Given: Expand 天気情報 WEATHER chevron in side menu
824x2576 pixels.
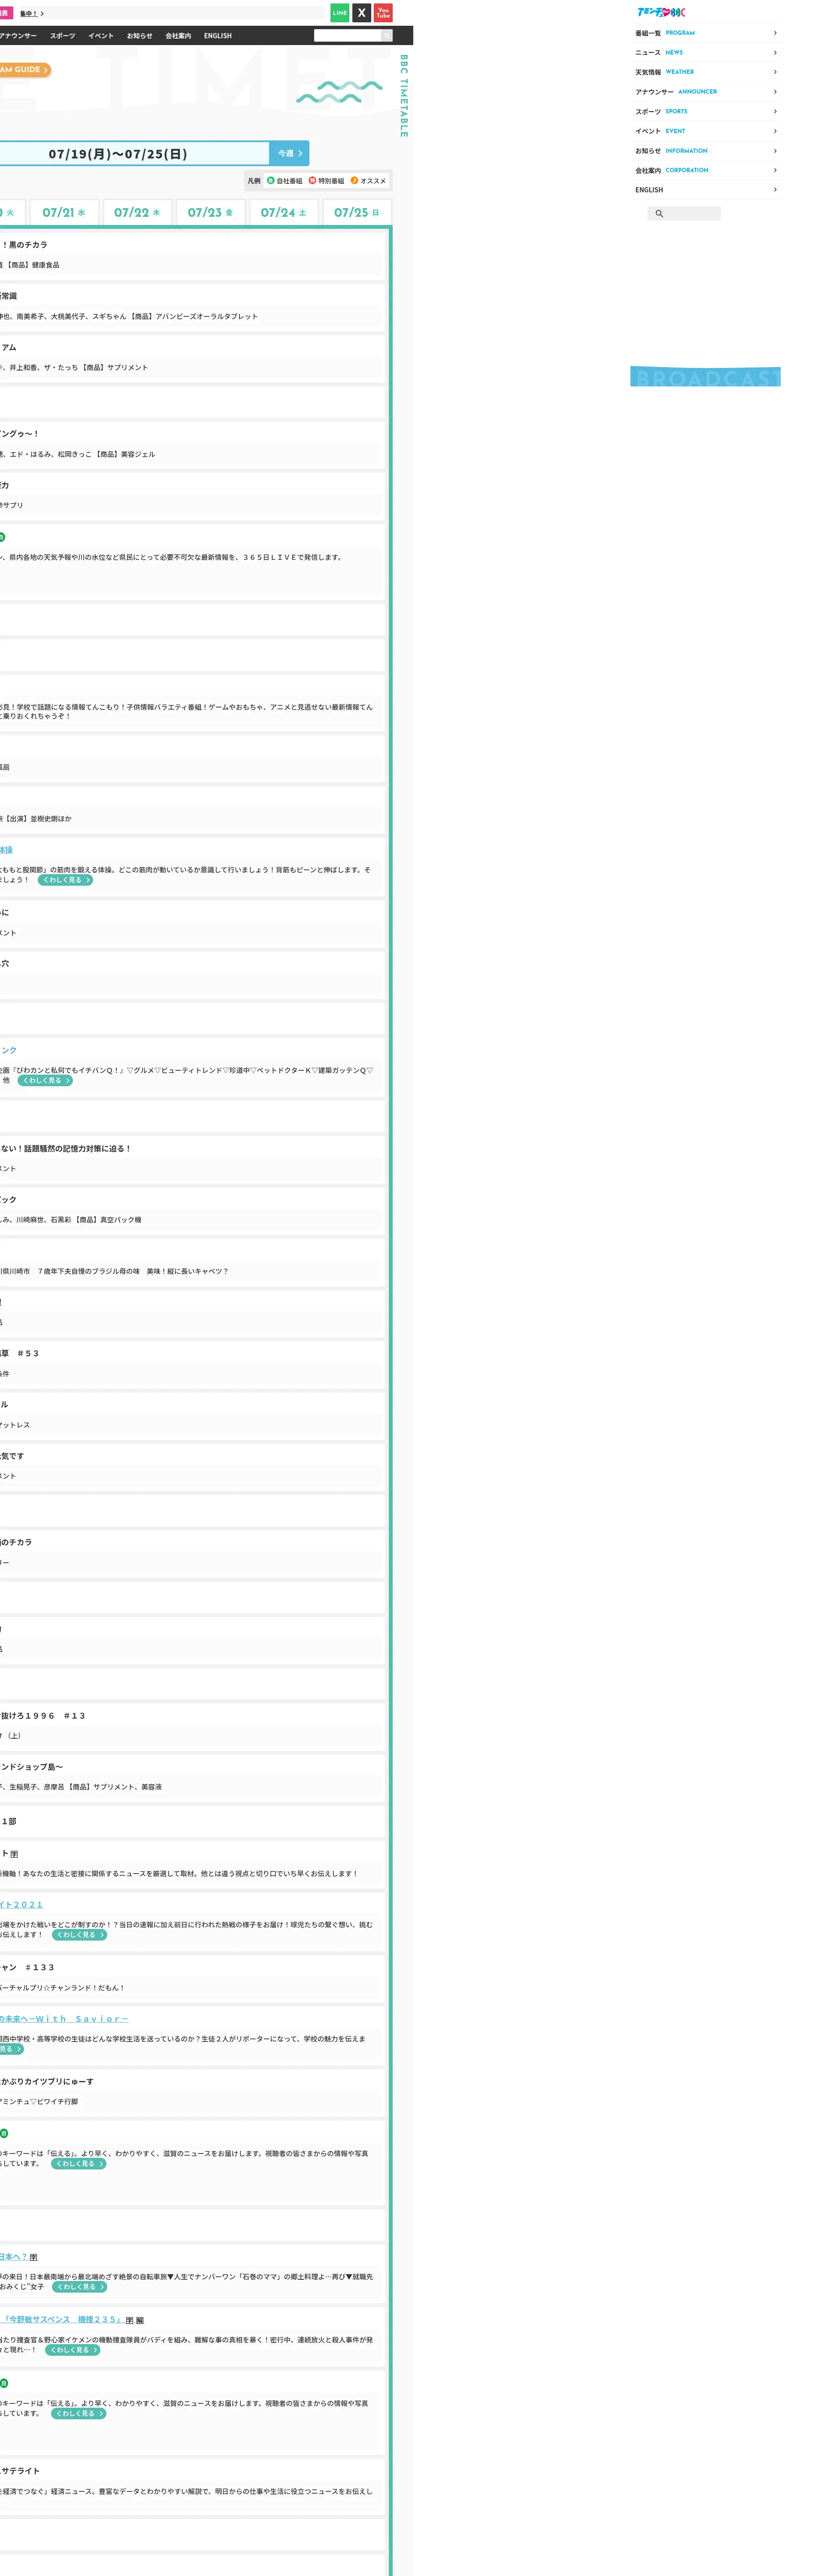Looking at the screenshot, I should tap(775, 72).
